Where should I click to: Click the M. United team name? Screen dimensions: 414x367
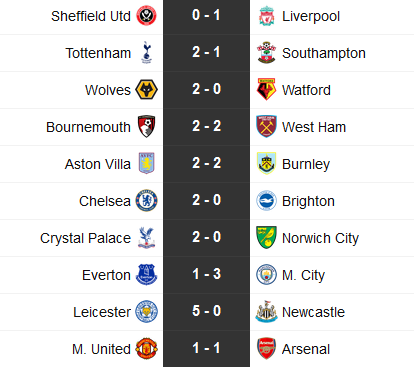click(101, 349)
